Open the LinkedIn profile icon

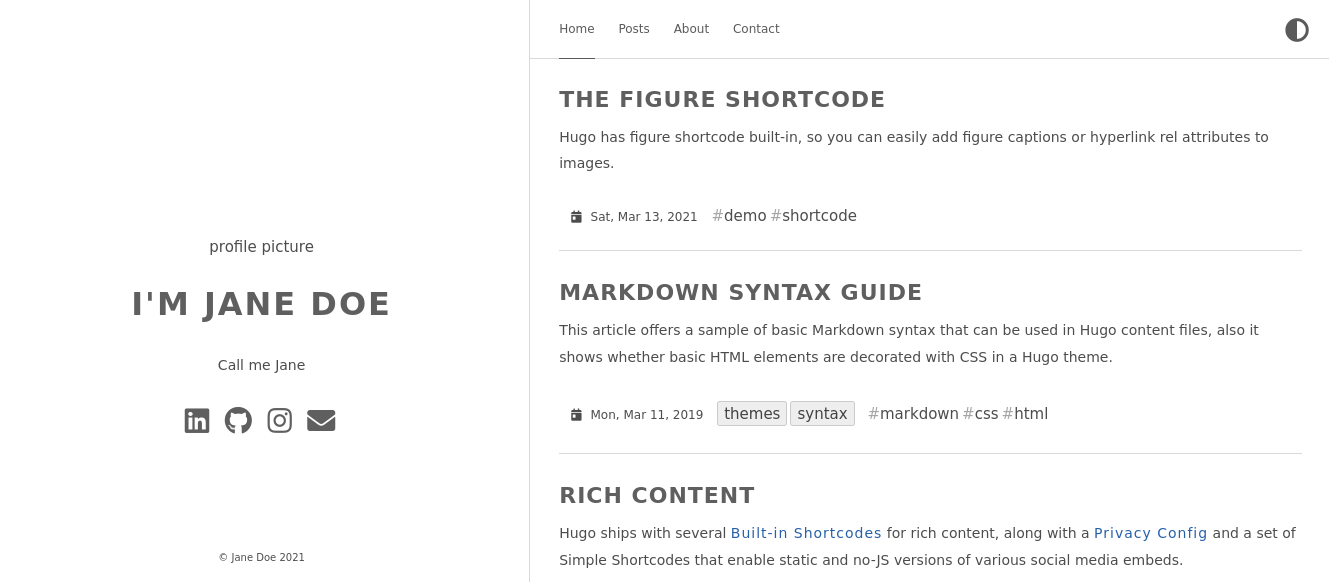pyautogui.click(x=197, y=421)
